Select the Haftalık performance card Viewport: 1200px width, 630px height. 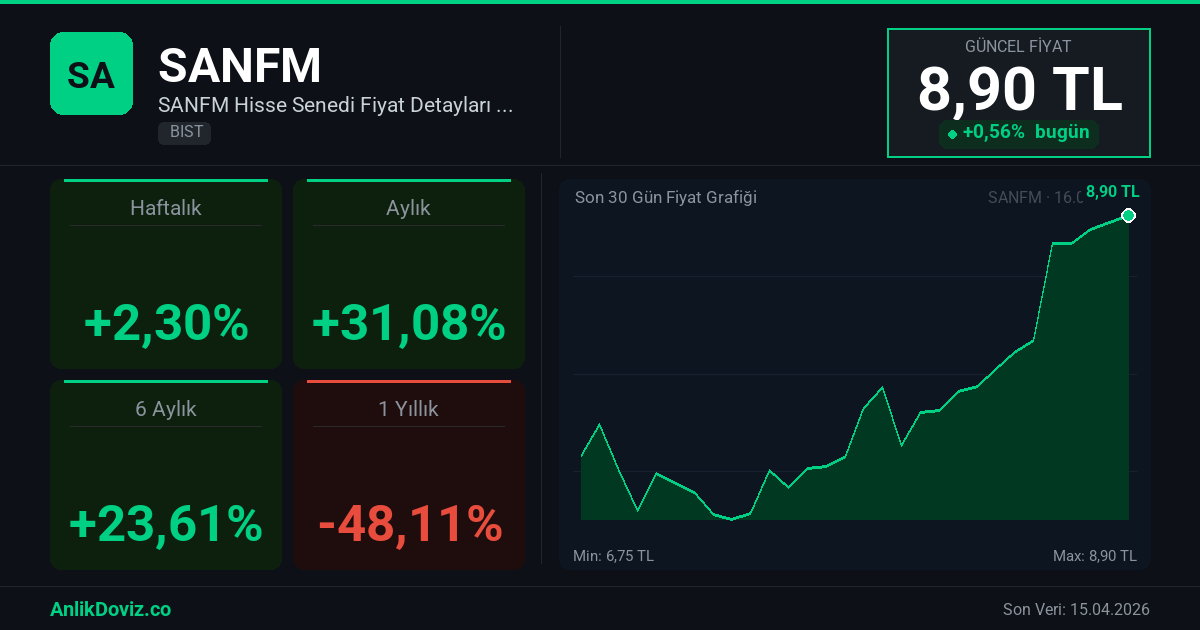(166, 275)
